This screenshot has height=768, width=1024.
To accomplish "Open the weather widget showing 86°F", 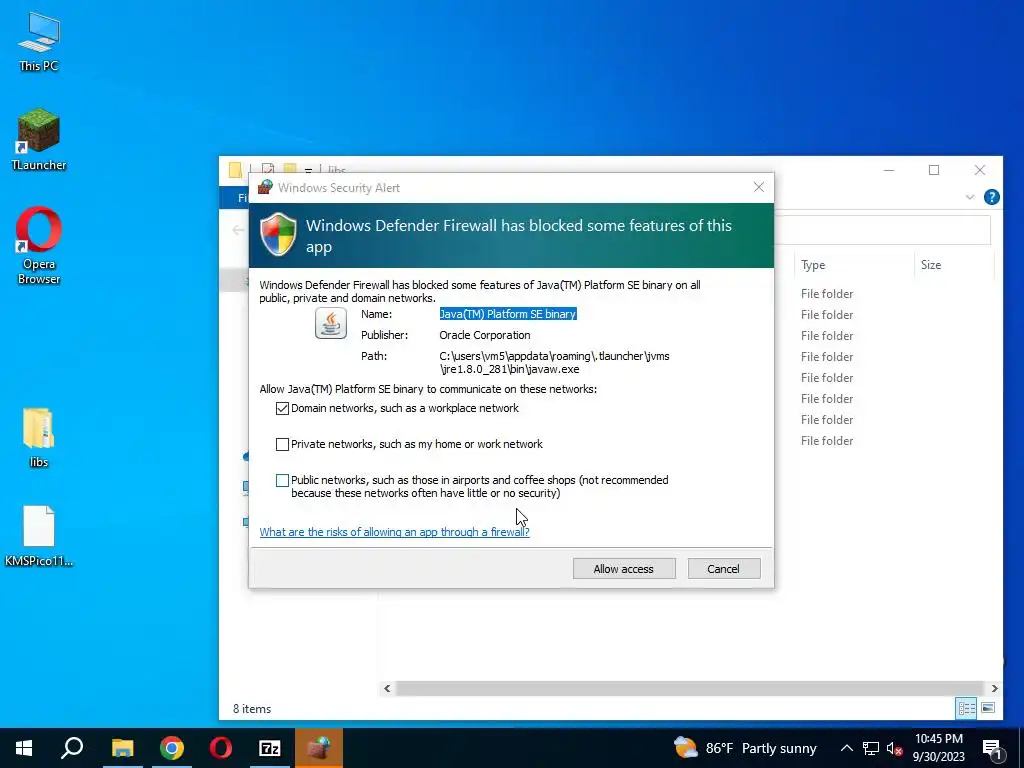I will (x=744, y=748).
